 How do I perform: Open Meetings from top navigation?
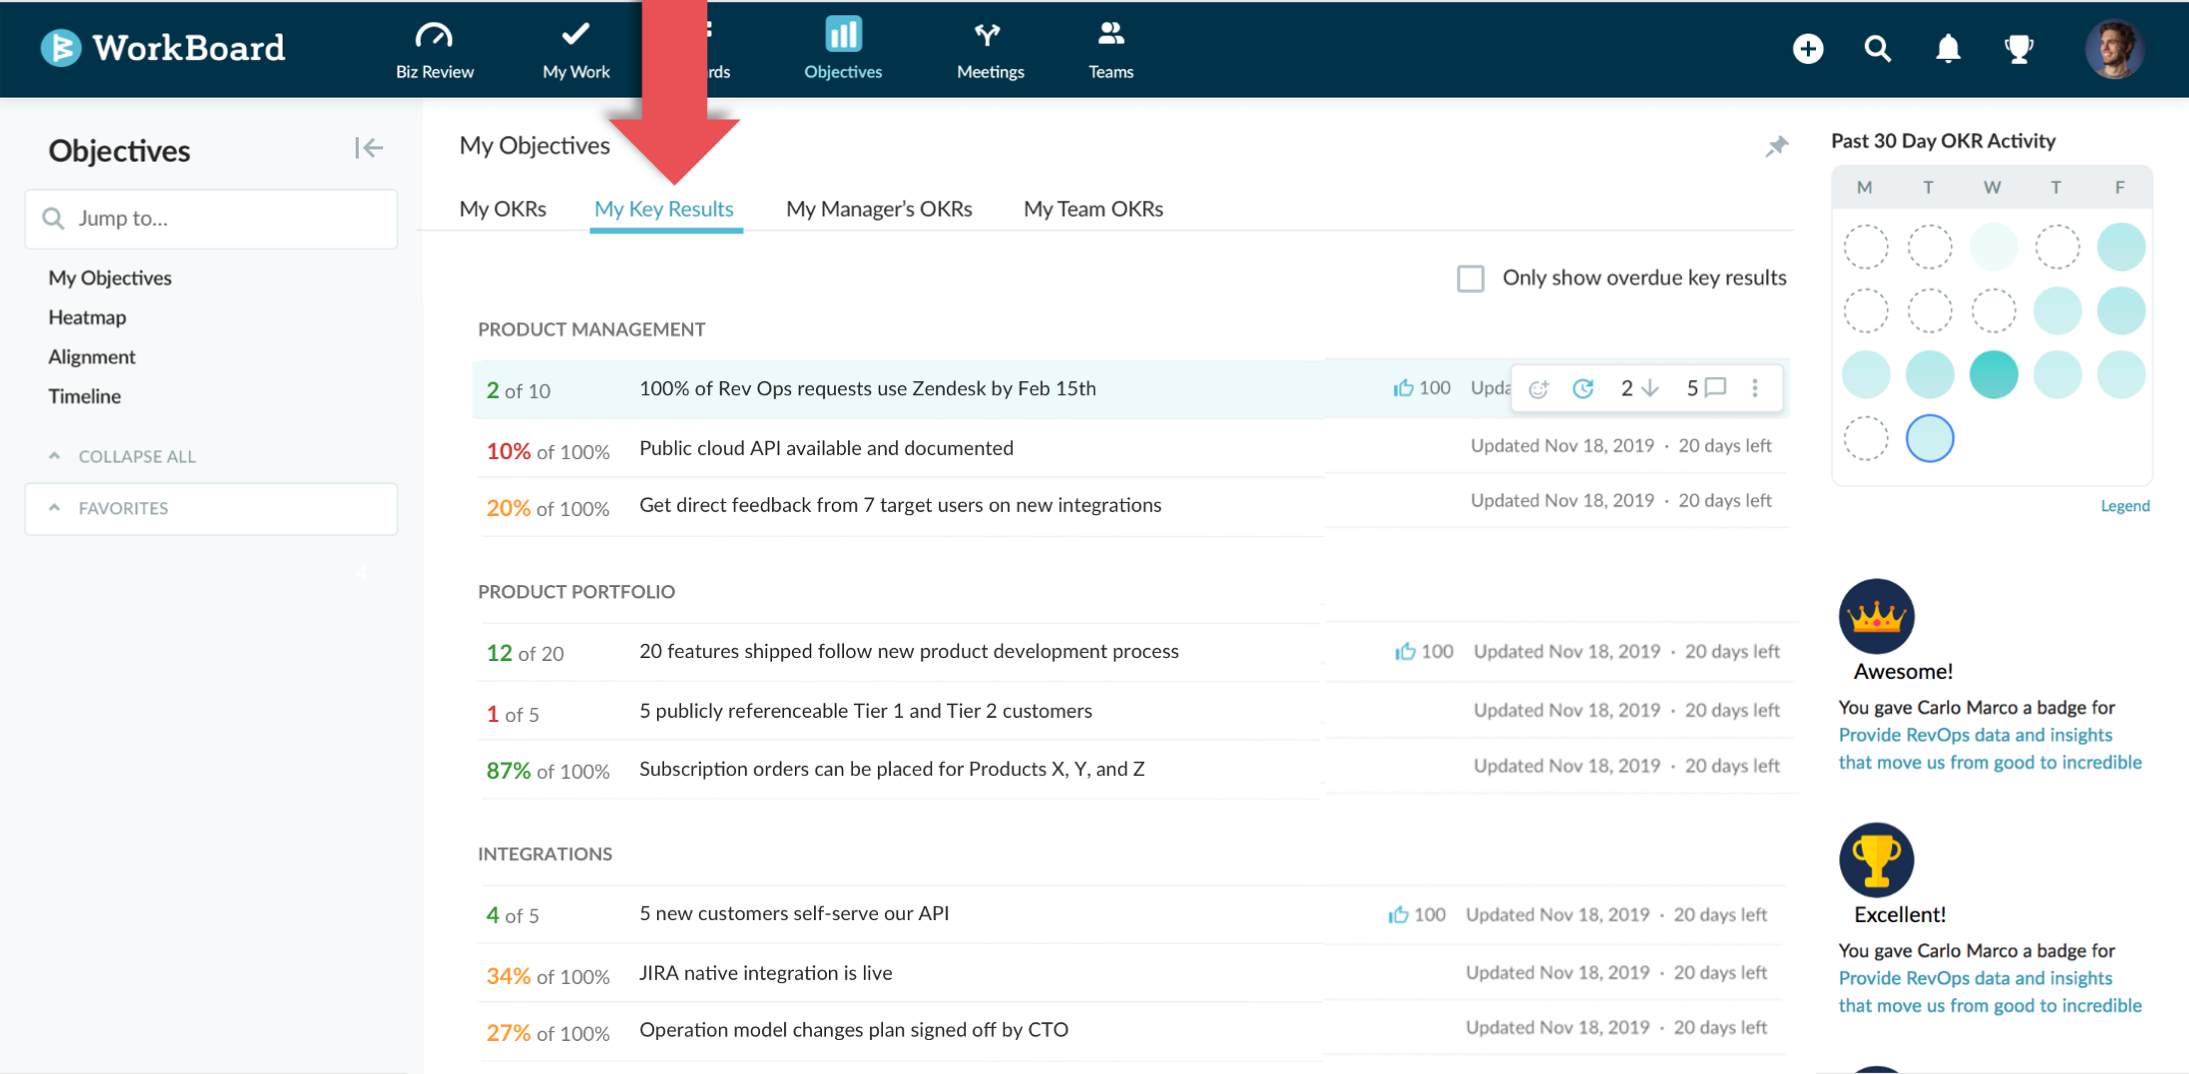point(990,50)
